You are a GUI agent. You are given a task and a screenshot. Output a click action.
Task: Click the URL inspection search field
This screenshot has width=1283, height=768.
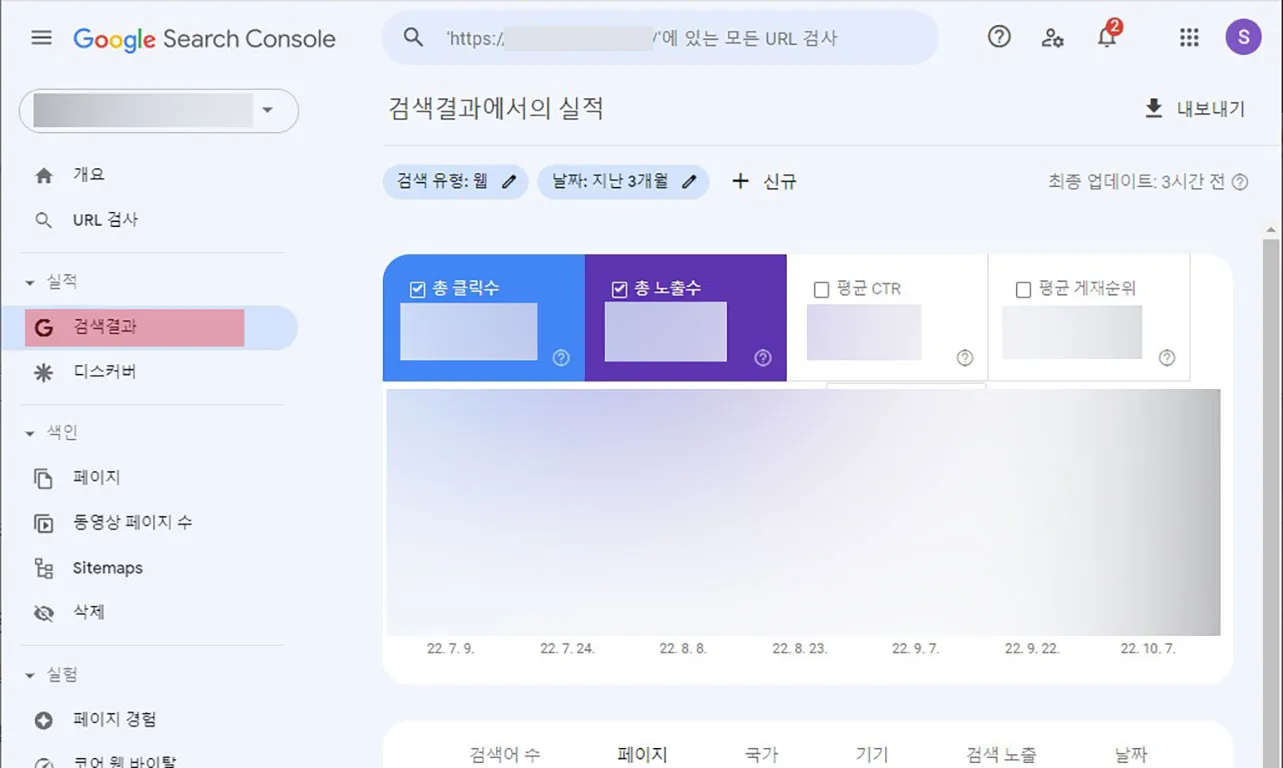660,38
